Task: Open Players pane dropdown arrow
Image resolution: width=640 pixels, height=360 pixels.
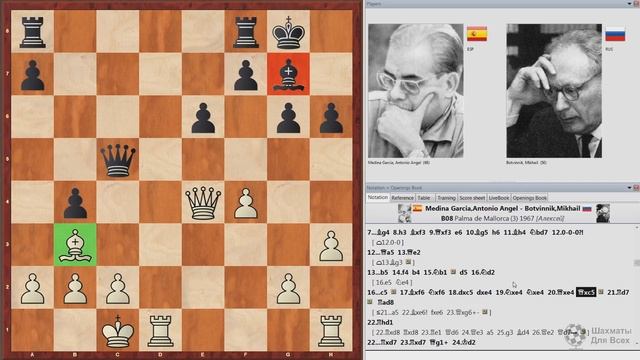Action: click(x=629, y=4)
